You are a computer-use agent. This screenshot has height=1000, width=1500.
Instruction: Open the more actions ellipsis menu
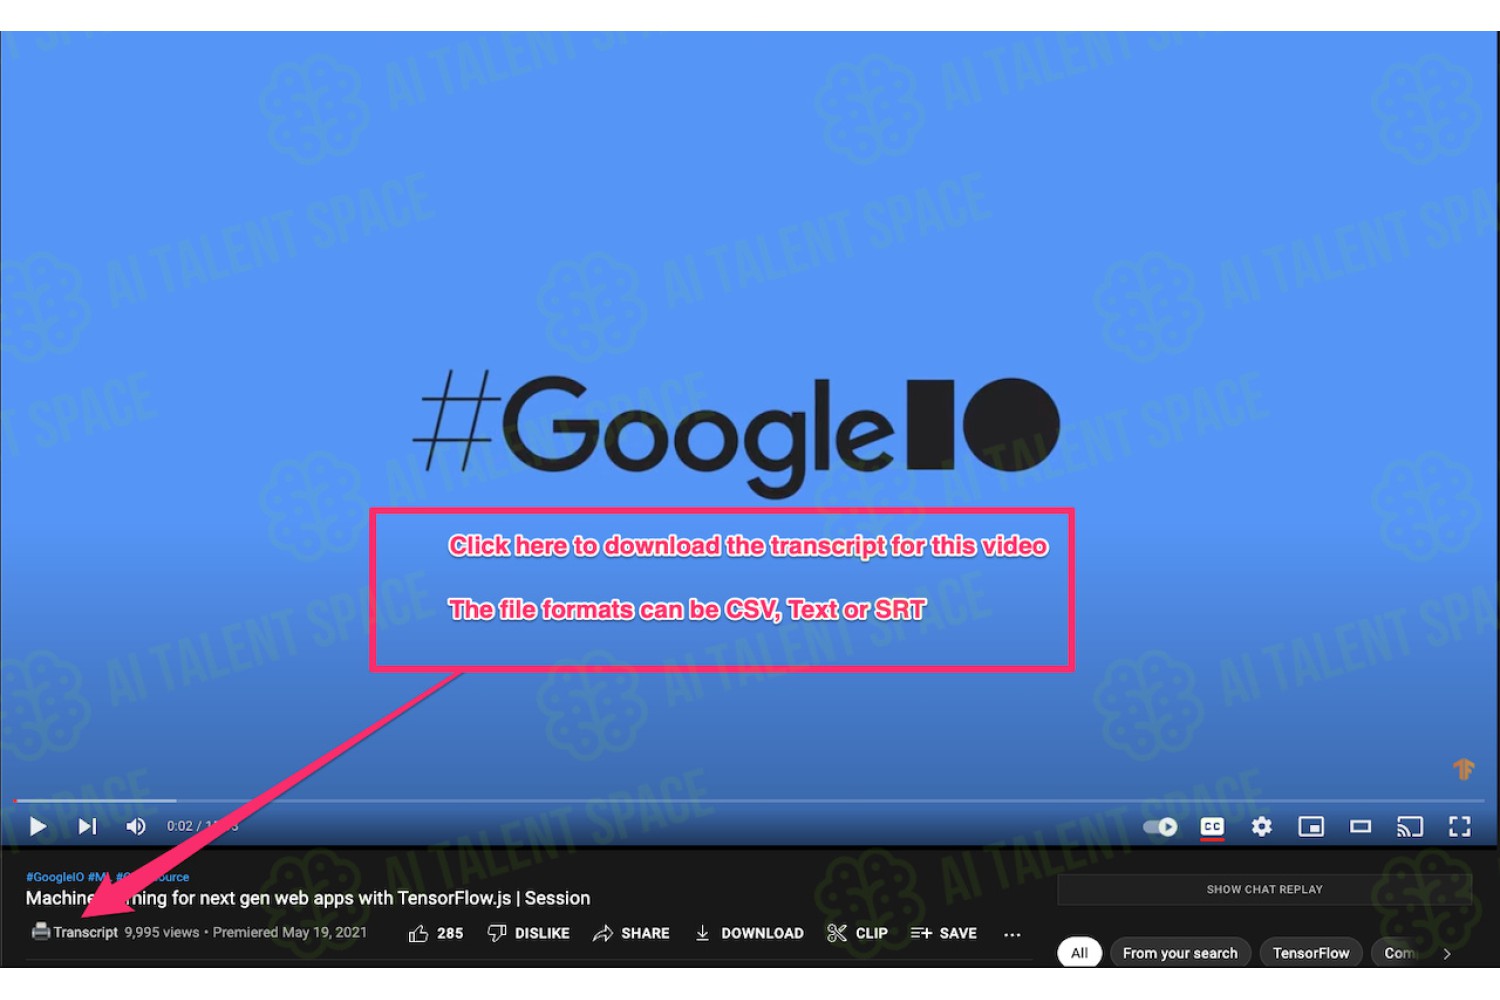pos(1012,934)
